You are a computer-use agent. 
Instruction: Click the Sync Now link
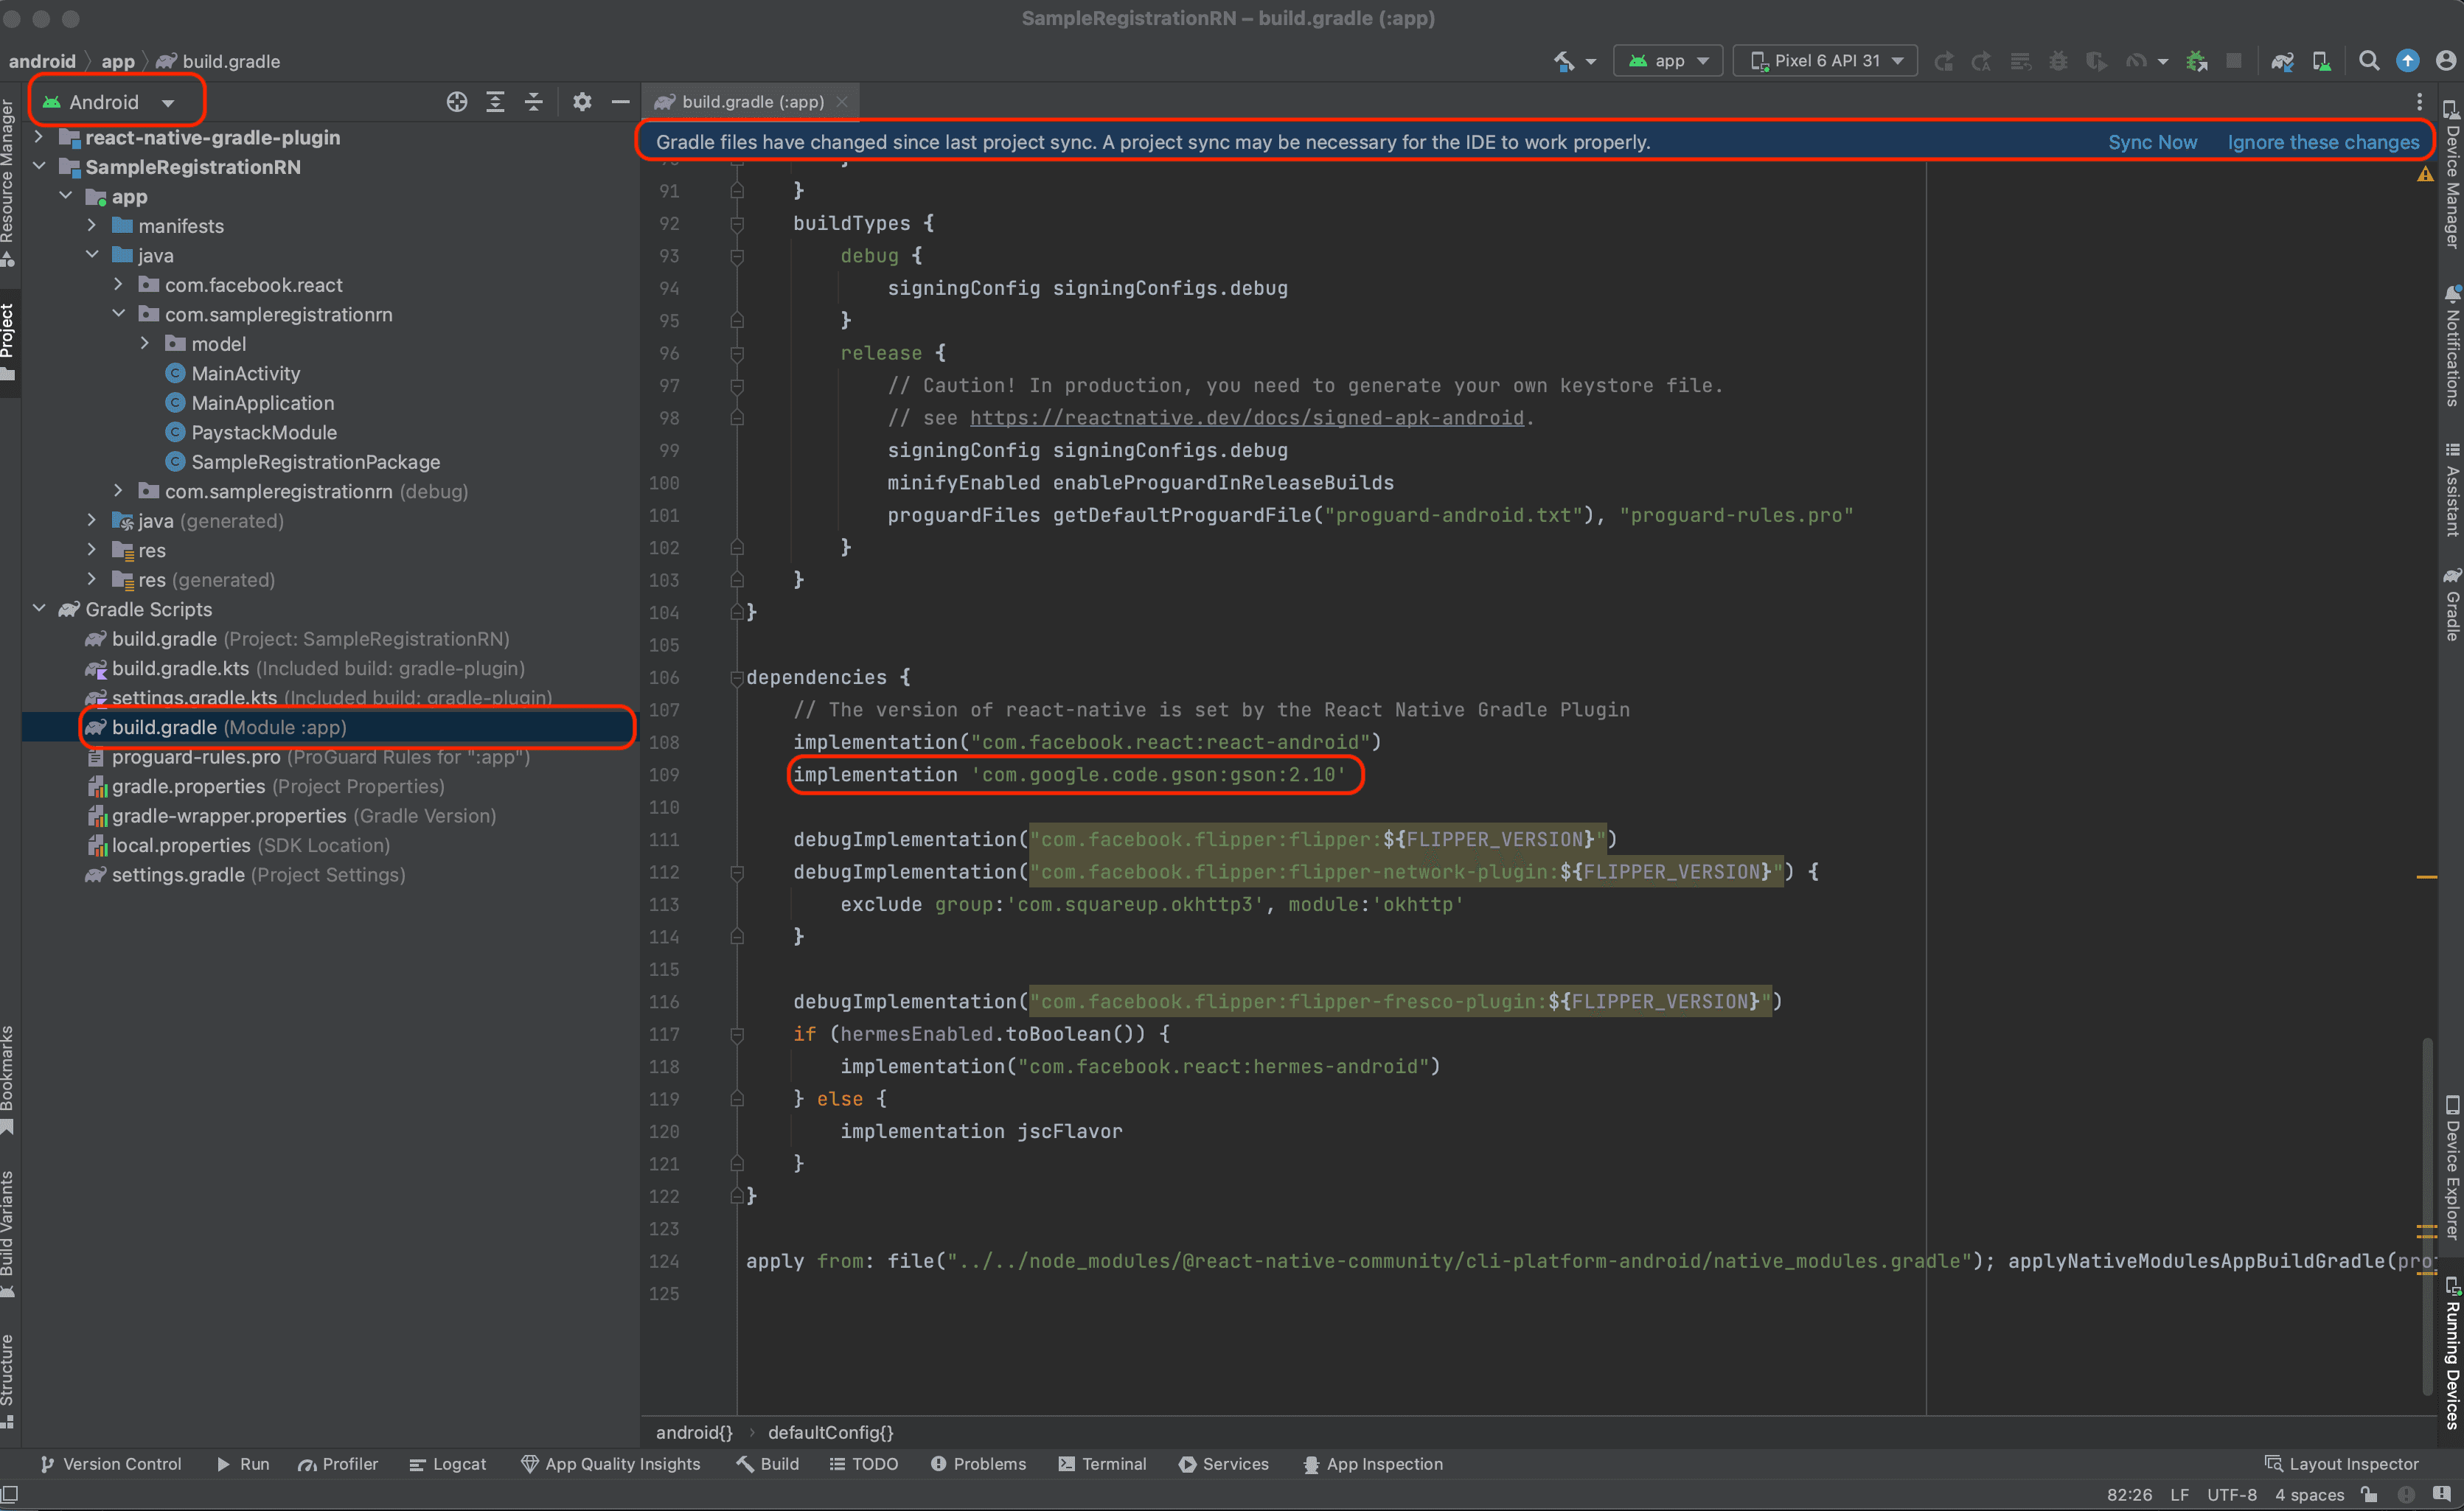2152,142
